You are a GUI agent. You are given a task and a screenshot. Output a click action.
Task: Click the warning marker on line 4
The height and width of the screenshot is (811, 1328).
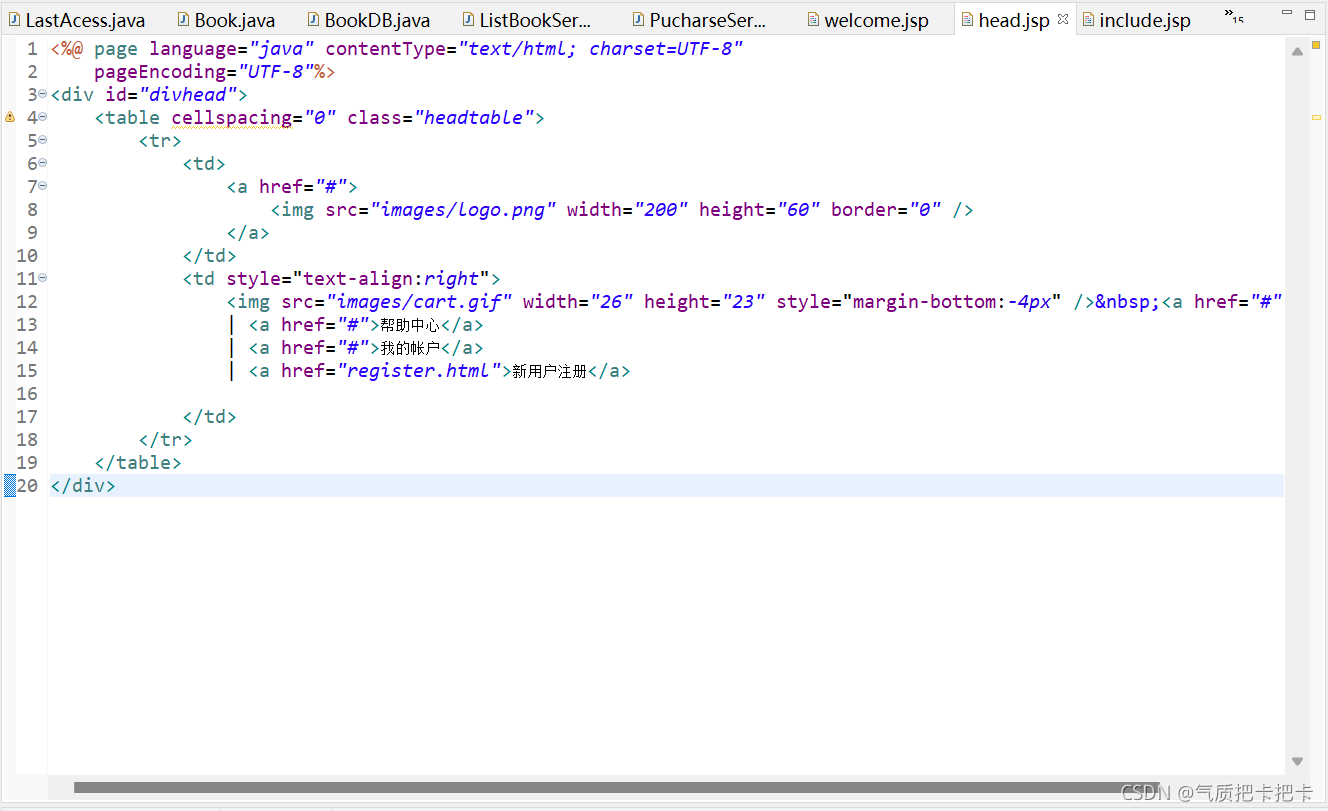click(10, 118)
